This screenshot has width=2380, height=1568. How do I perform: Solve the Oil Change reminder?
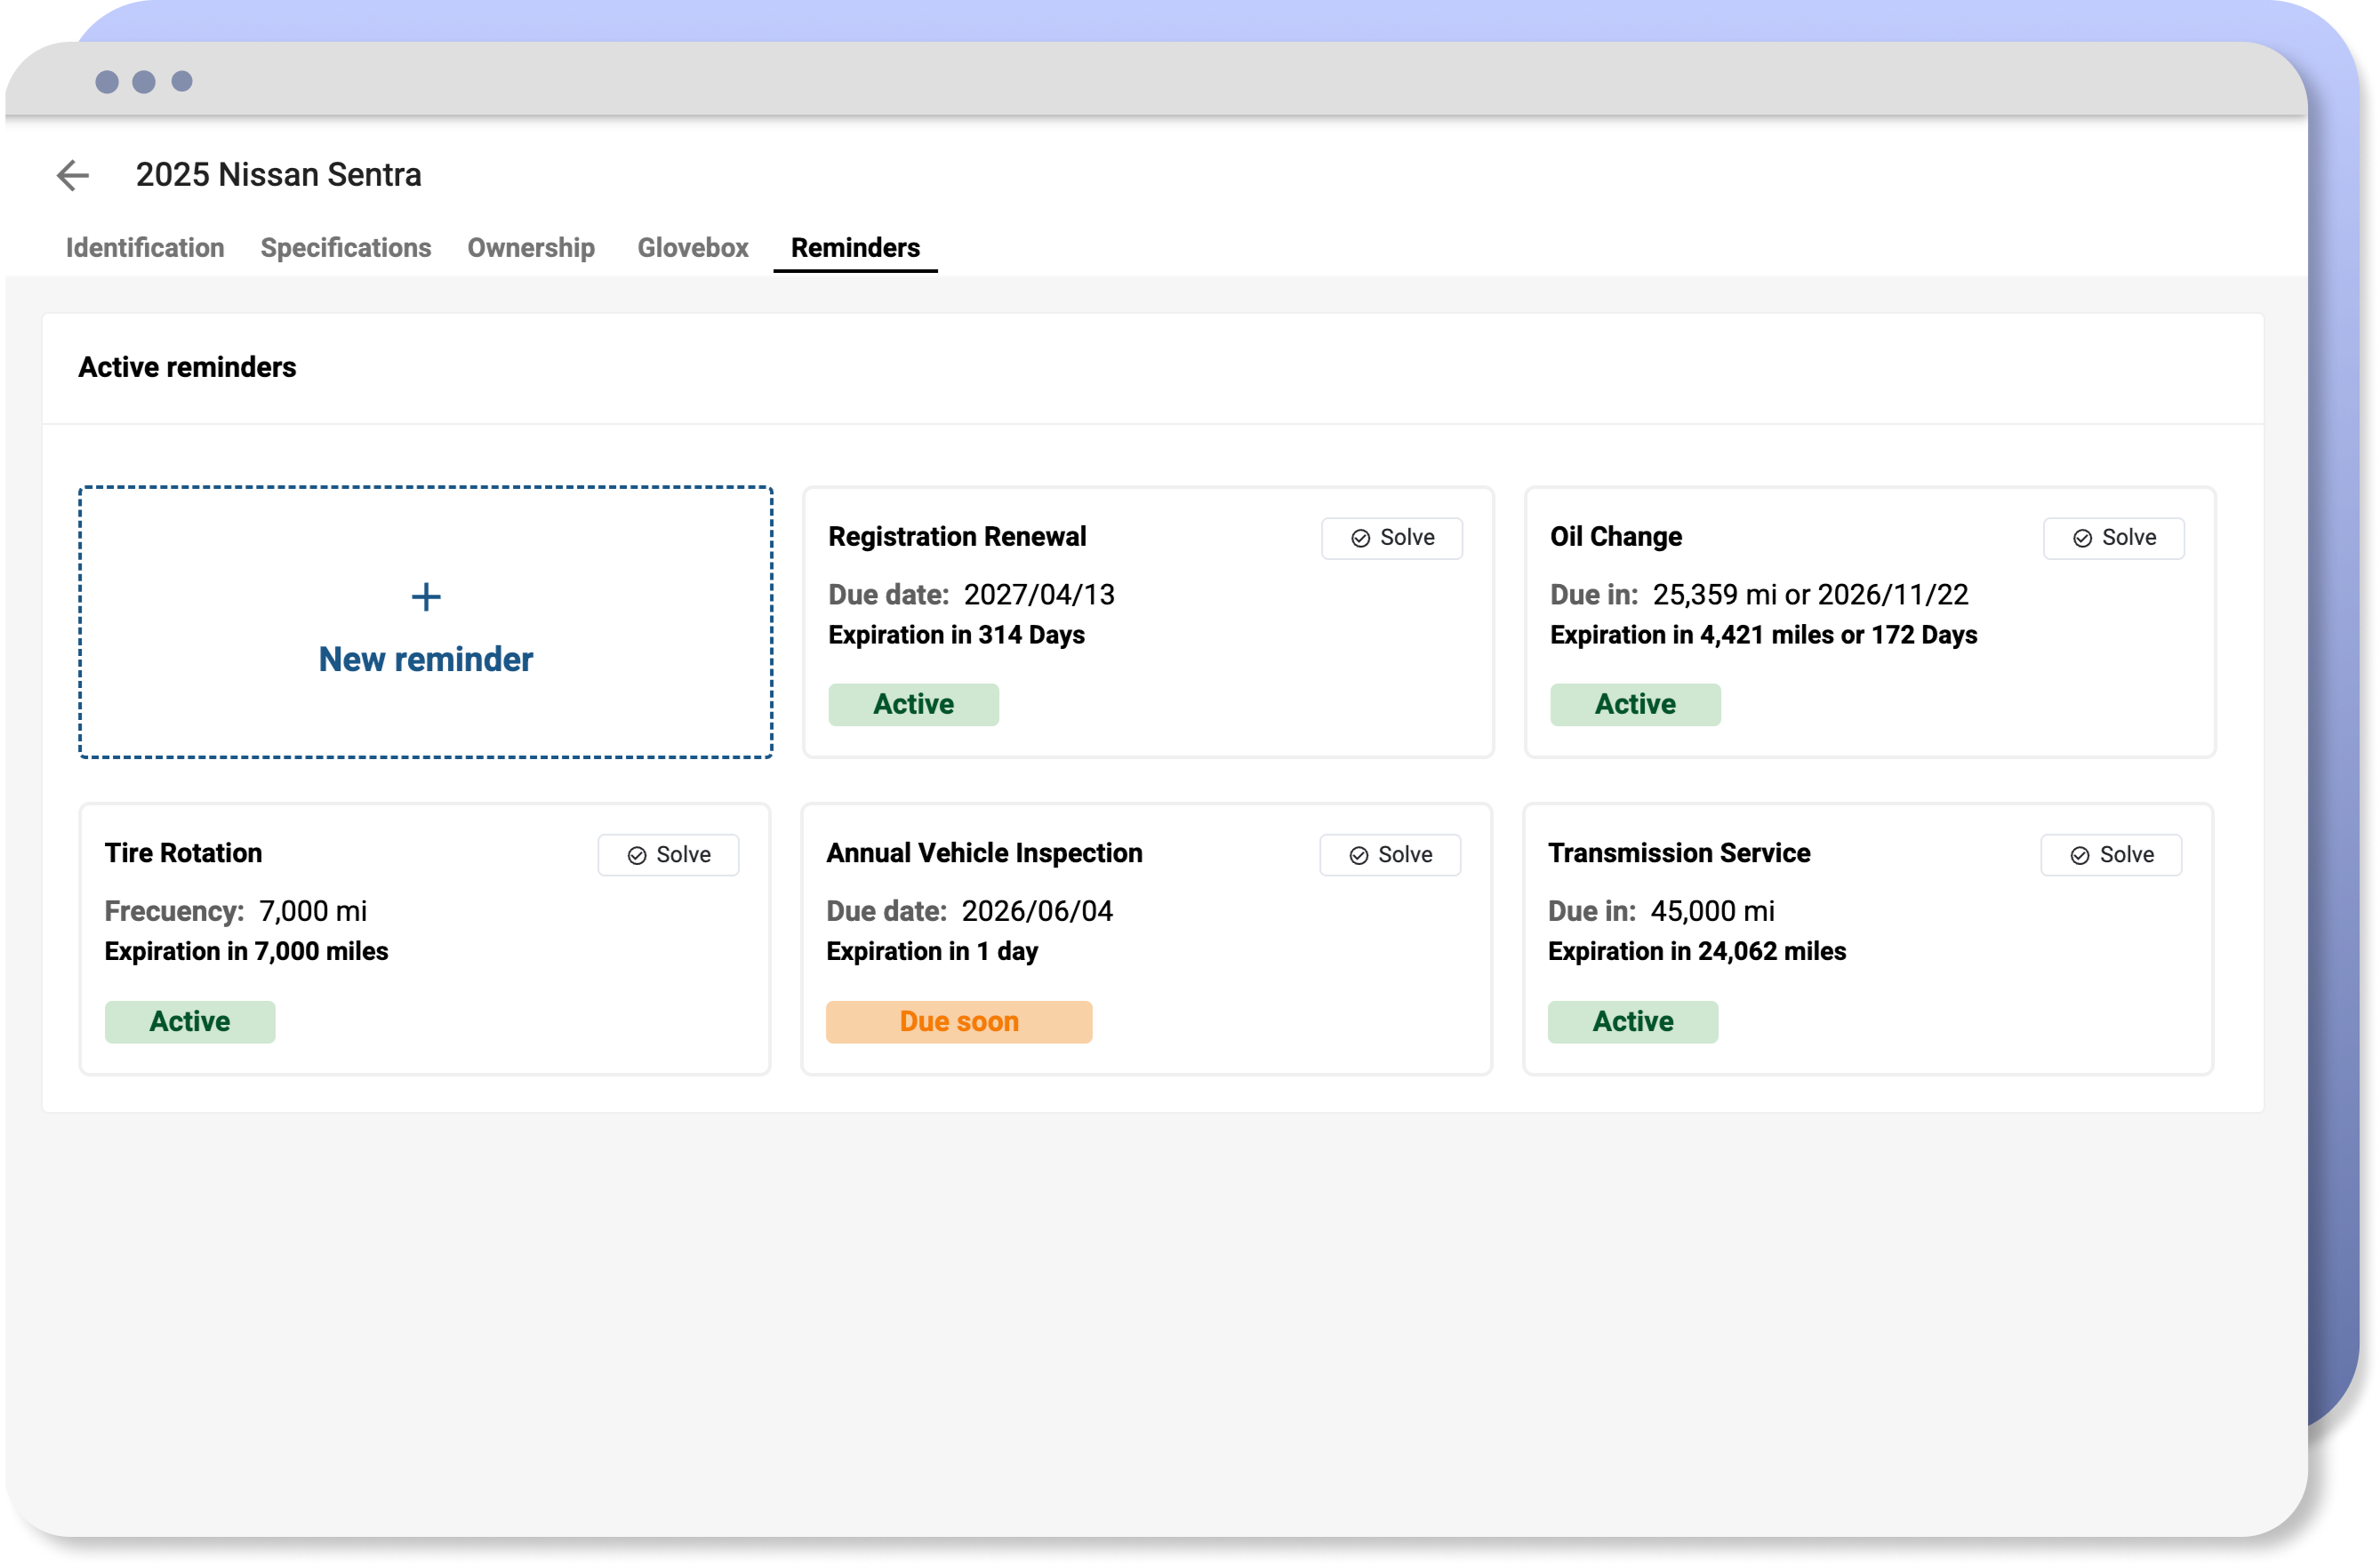tap(2114, 538)
